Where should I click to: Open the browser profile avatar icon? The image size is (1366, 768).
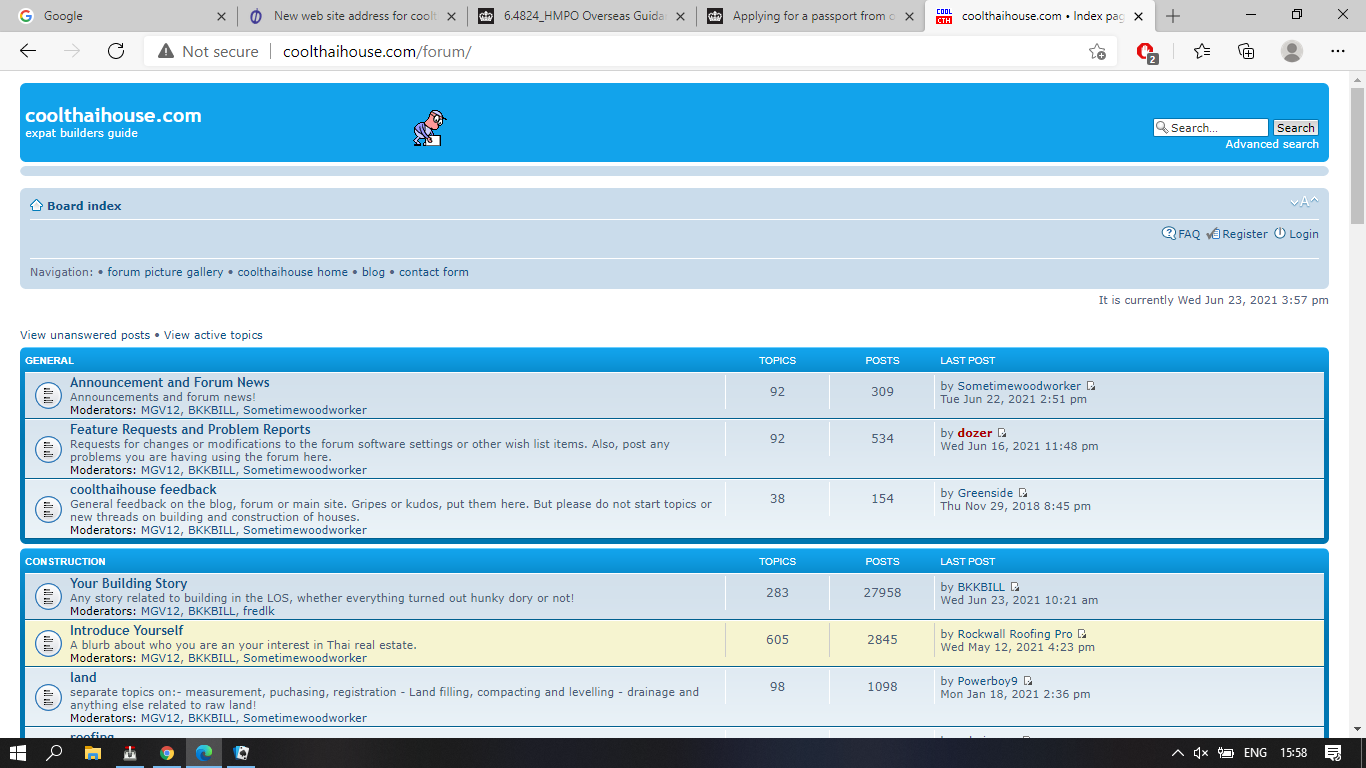coord(1292,51)
